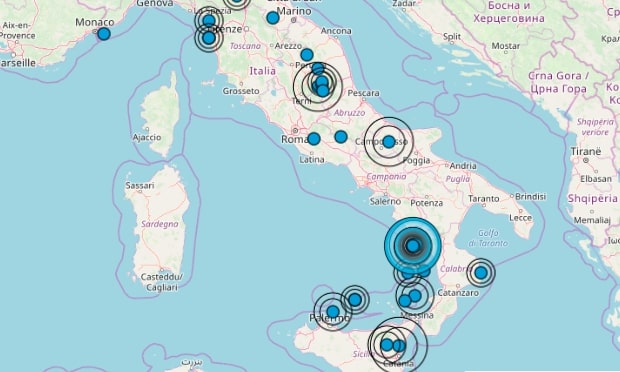Select the Ajaccio label on Corsica
Screen dimensions: 620x372
click(147, 137)
